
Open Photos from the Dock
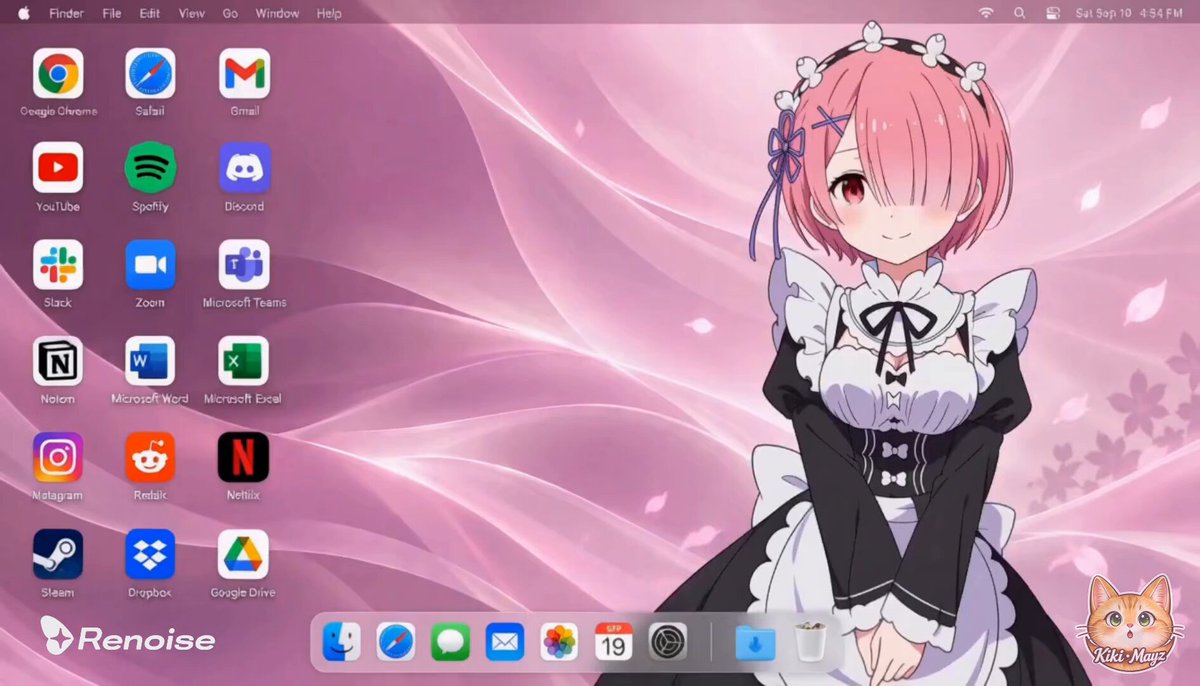pyautogui.click(x=559, y=641)
